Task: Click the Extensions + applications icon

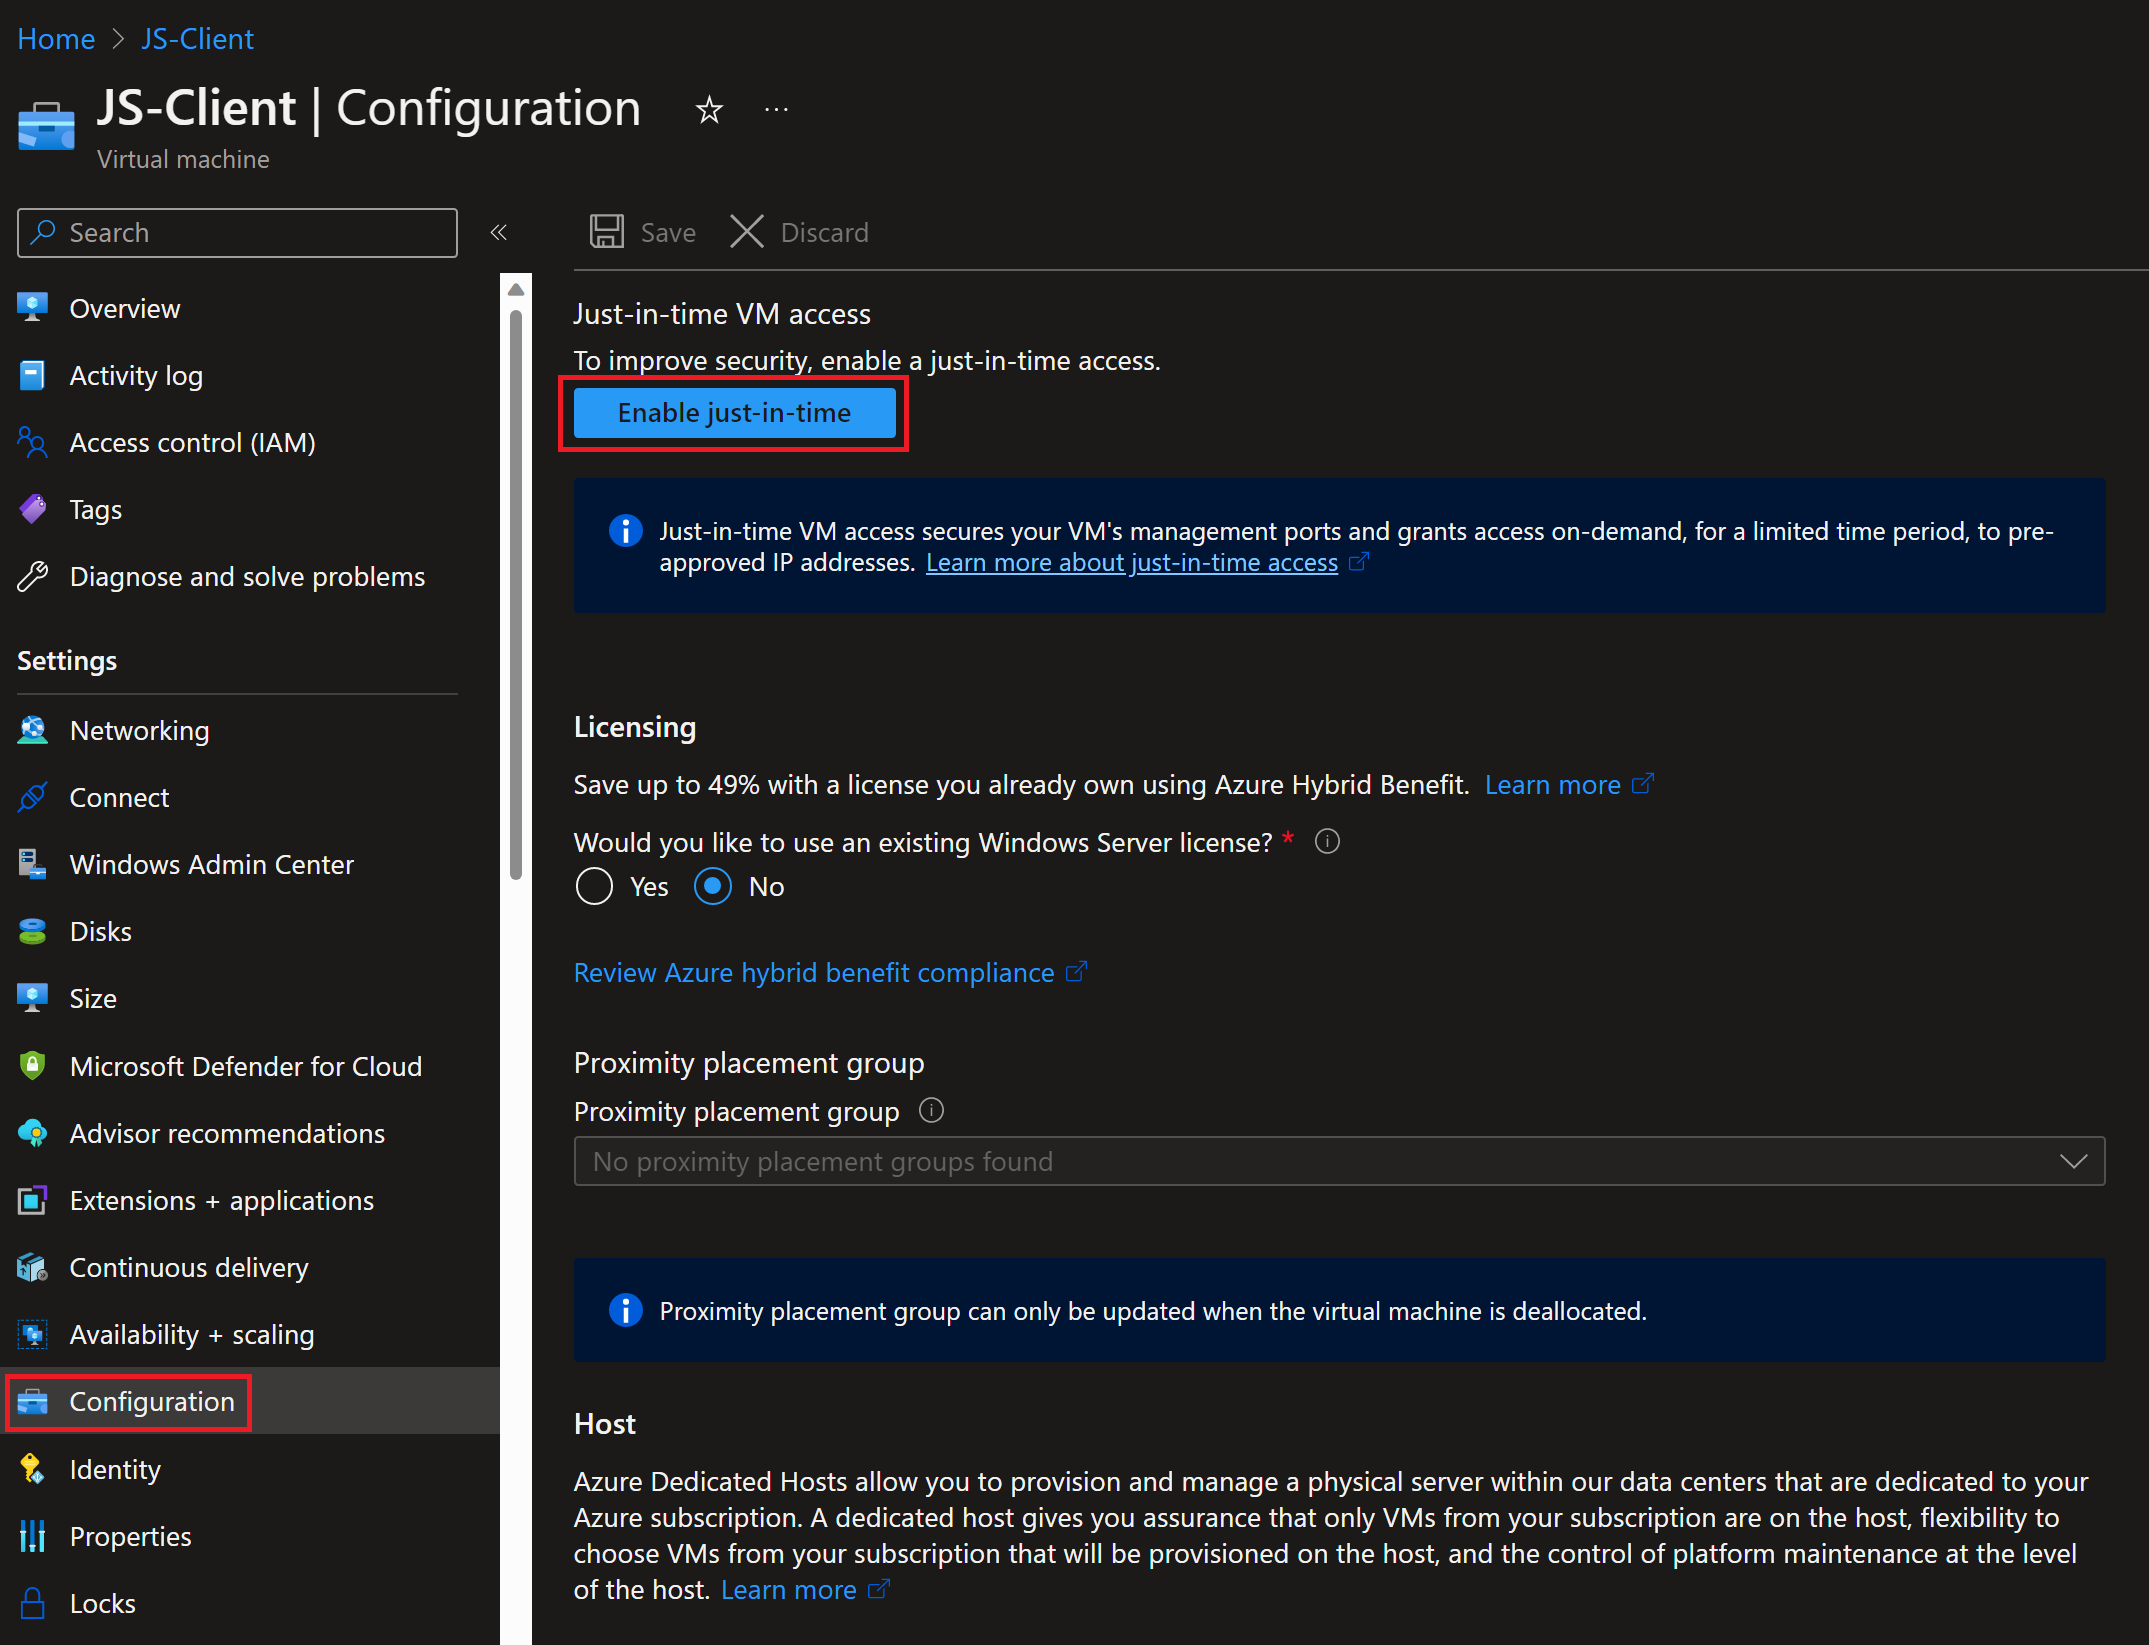Action: [33, 1200]
